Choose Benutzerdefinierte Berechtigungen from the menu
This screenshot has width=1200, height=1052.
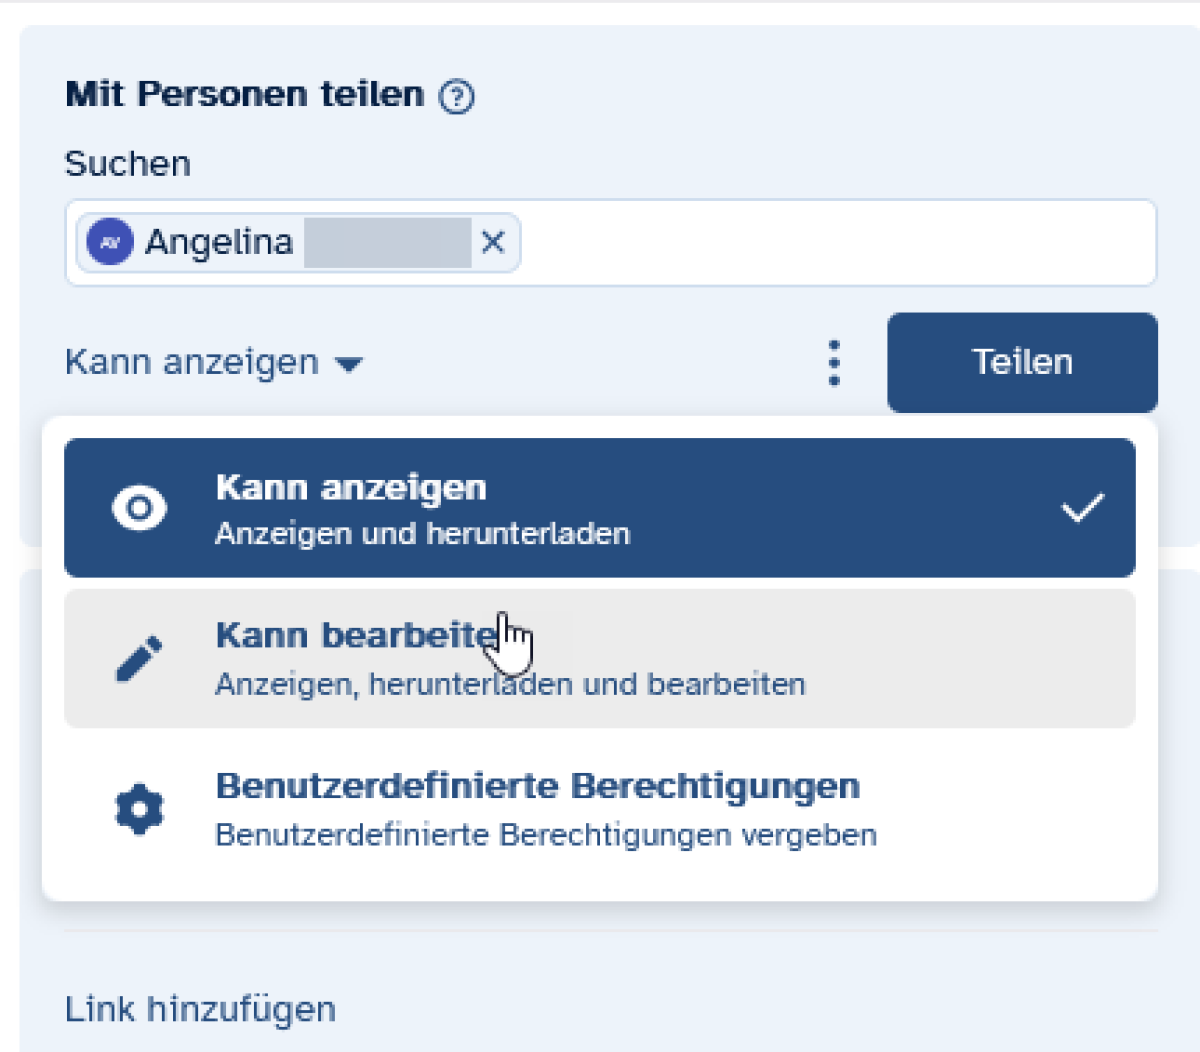click(x=537, y=786)
